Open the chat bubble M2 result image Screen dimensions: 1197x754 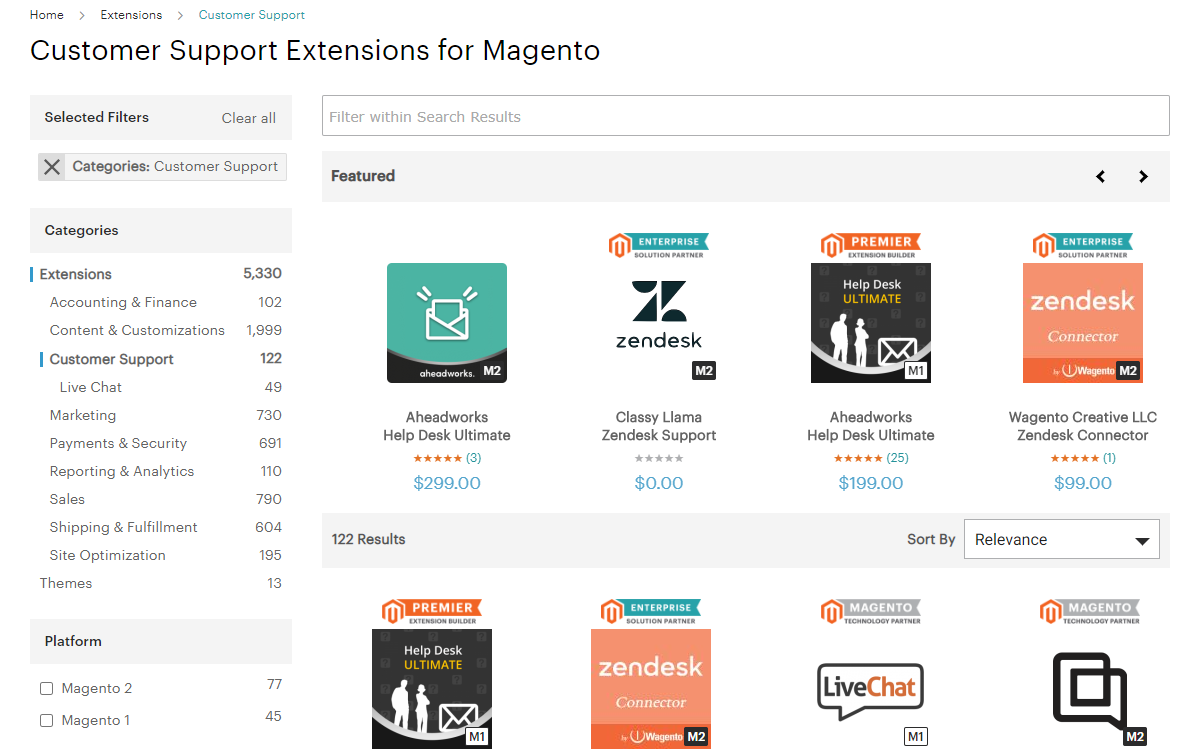tap(1090, 689)
